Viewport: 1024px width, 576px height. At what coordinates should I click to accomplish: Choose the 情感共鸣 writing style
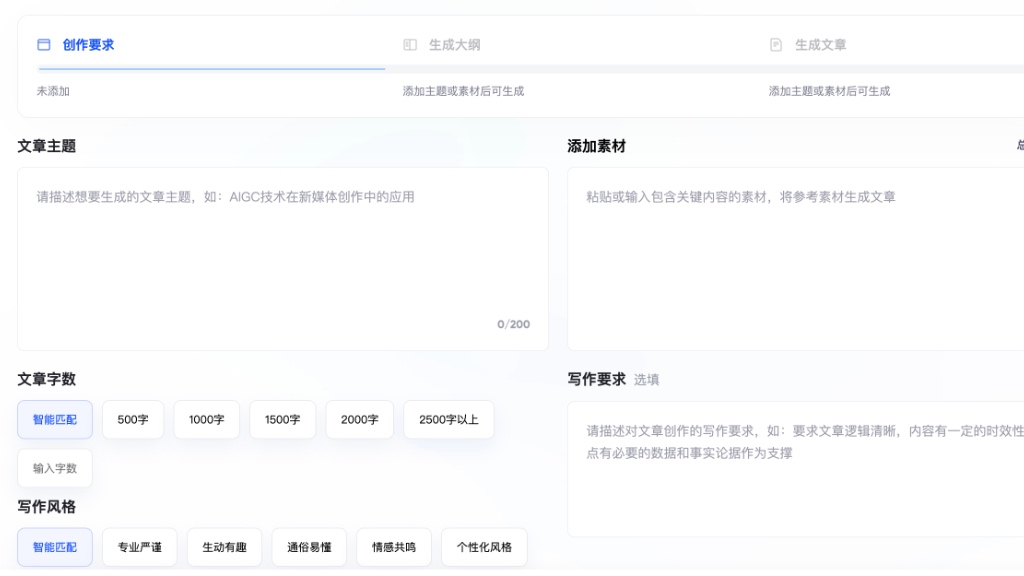394,547
